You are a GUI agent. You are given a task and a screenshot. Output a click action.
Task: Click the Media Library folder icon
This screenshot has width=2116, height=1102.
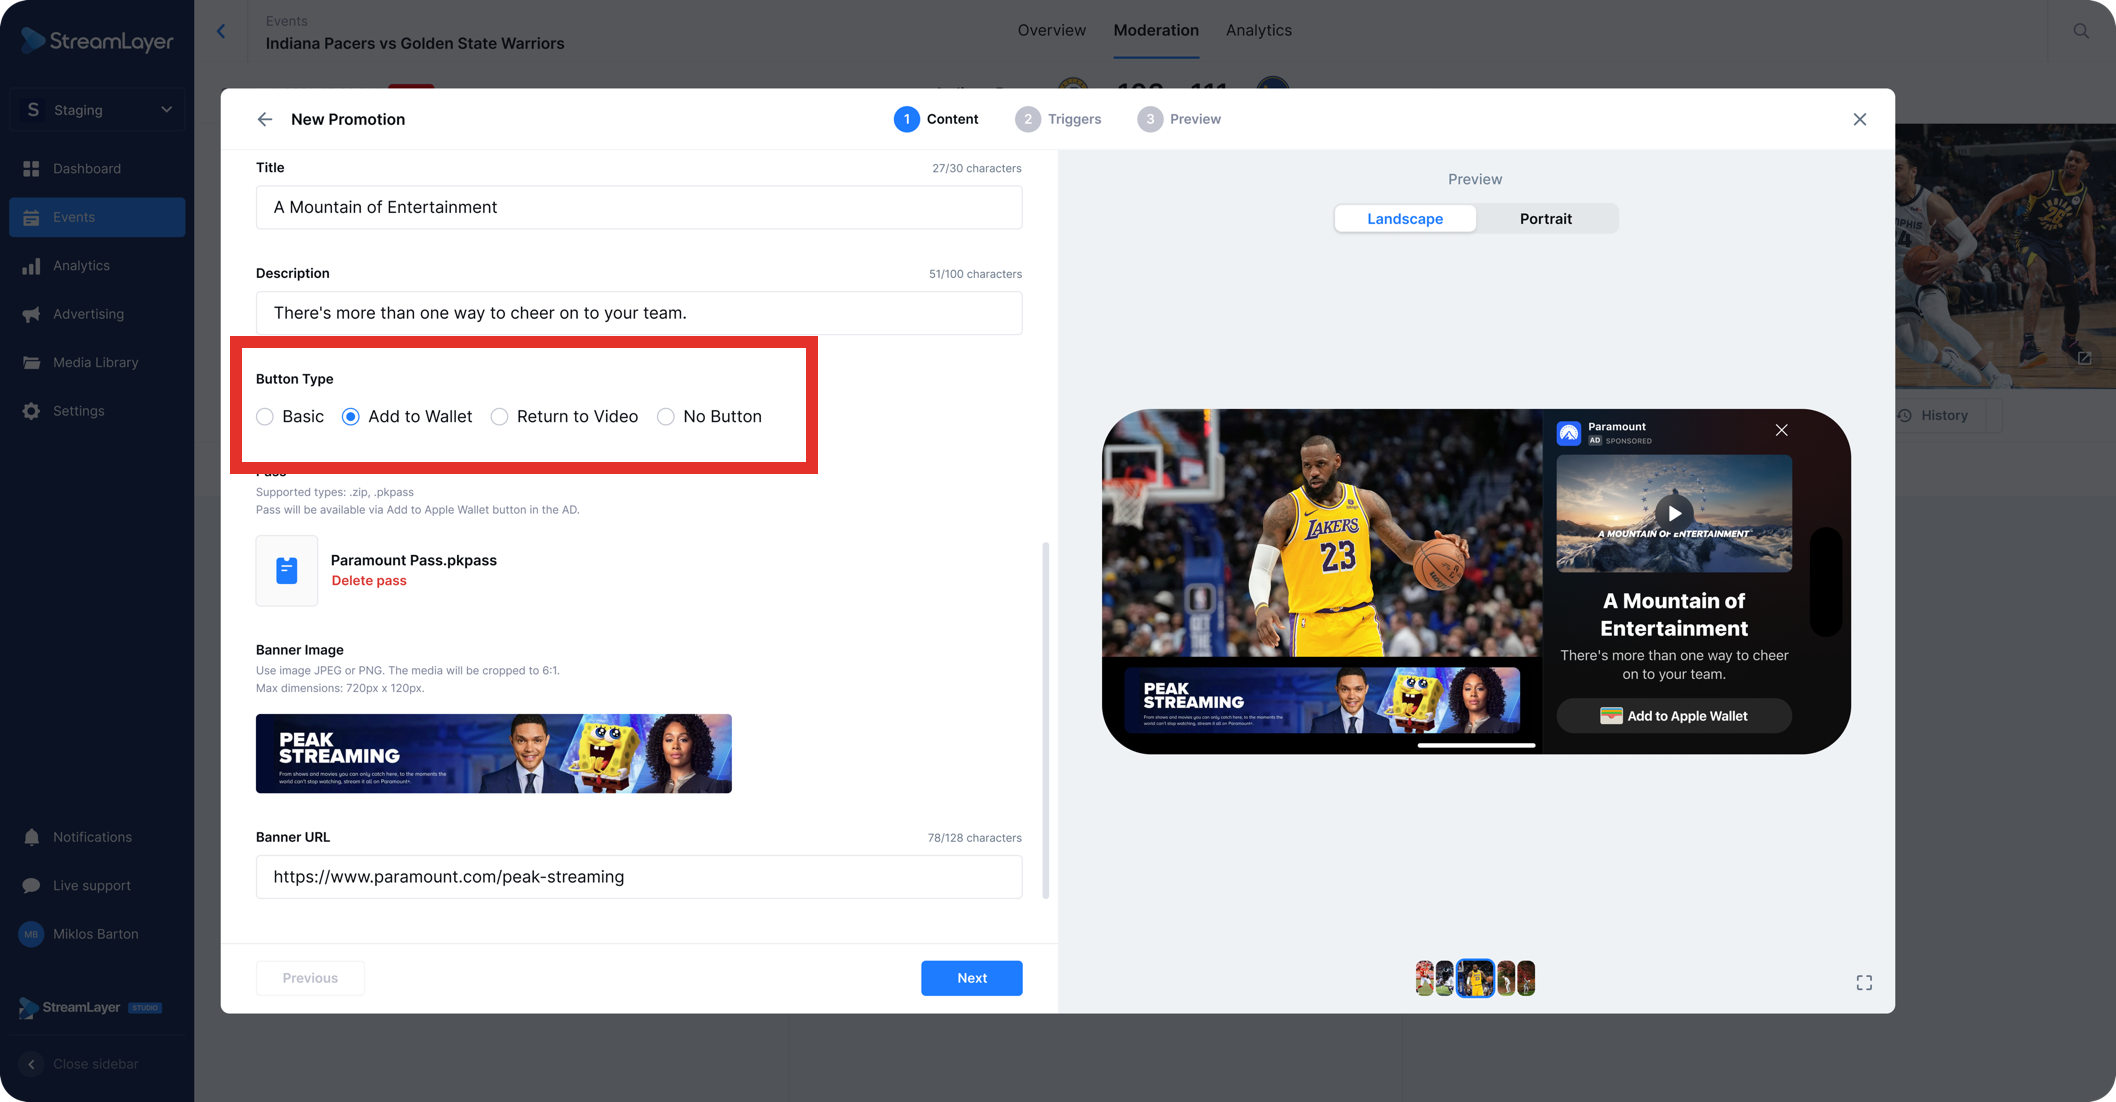pyautogui.click(x=32, y=363)
